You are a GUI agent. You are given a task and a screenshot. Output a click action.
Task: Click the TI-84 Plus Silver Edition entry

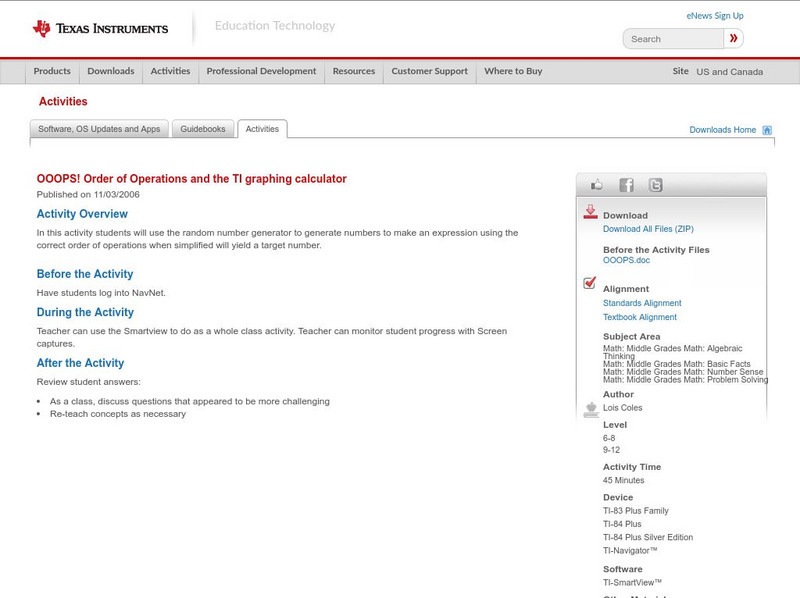(x=648, y=537)
